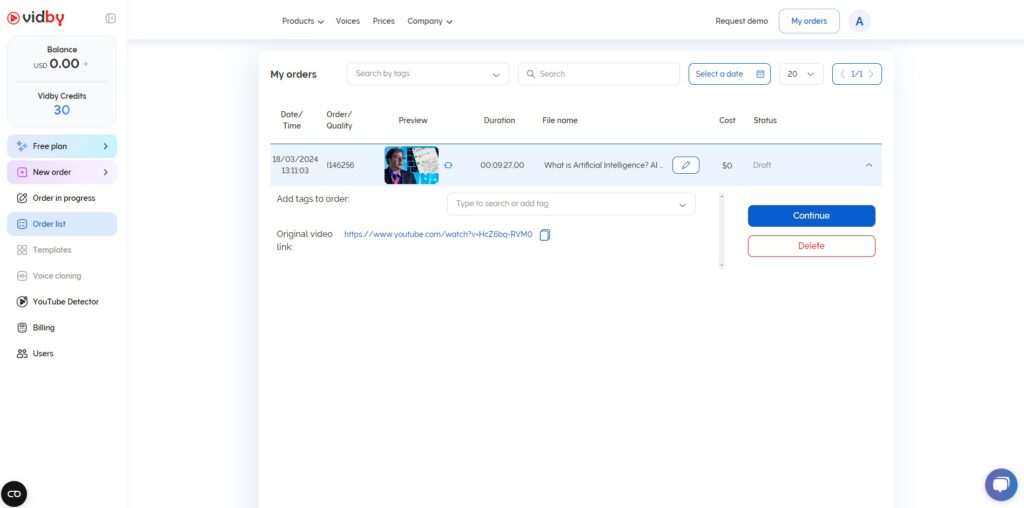Open Templates in the sidebar

coord(62,250)
